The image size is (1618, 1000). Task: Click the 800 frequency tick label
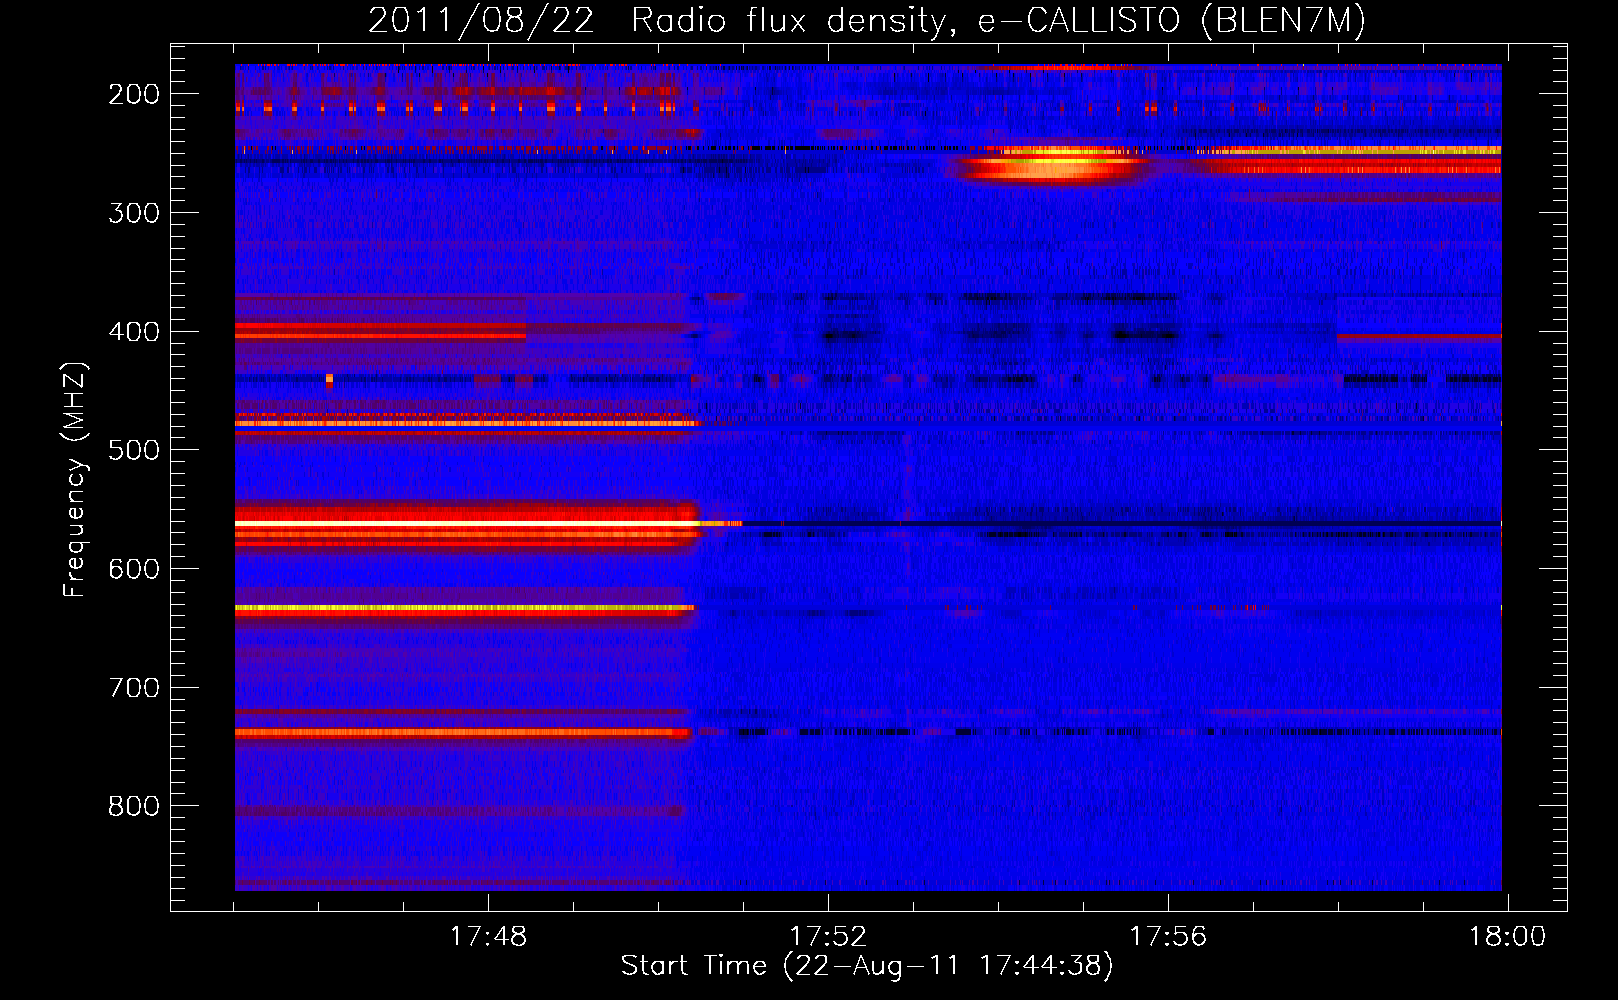[134, 806]
